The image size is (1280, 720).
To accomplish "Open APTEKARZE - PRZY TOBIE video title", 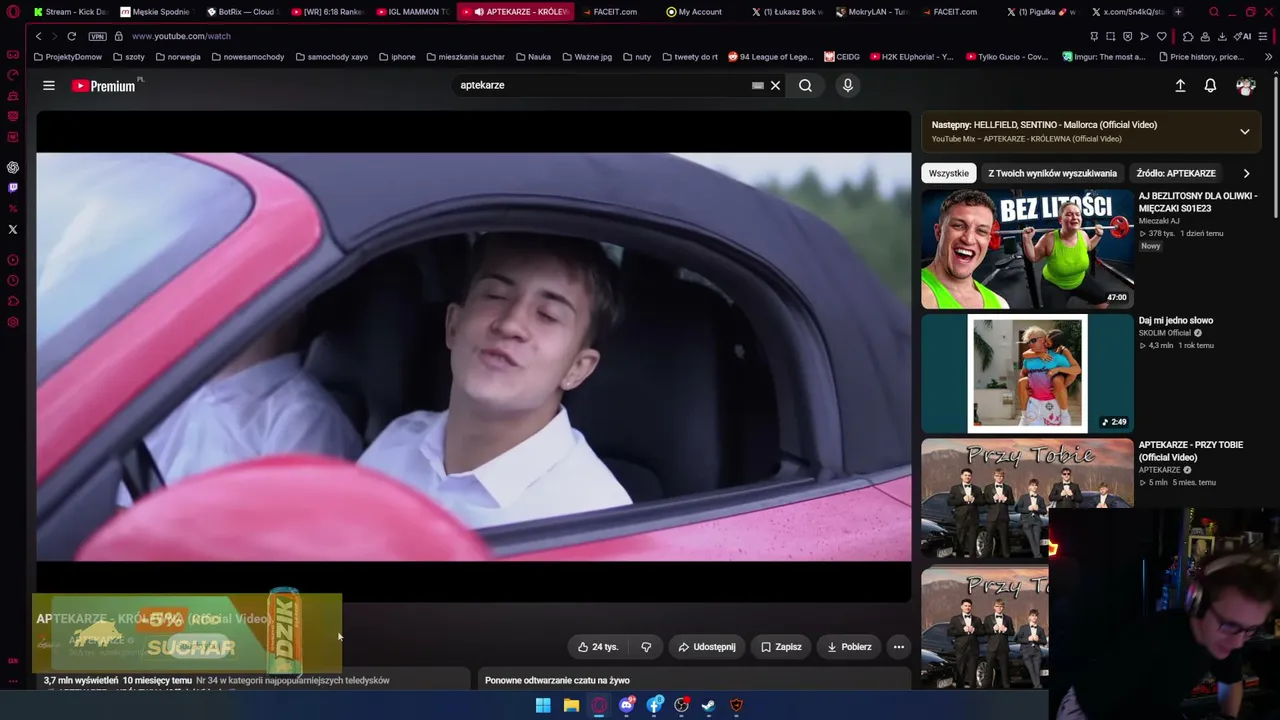I will point(1190,451).
